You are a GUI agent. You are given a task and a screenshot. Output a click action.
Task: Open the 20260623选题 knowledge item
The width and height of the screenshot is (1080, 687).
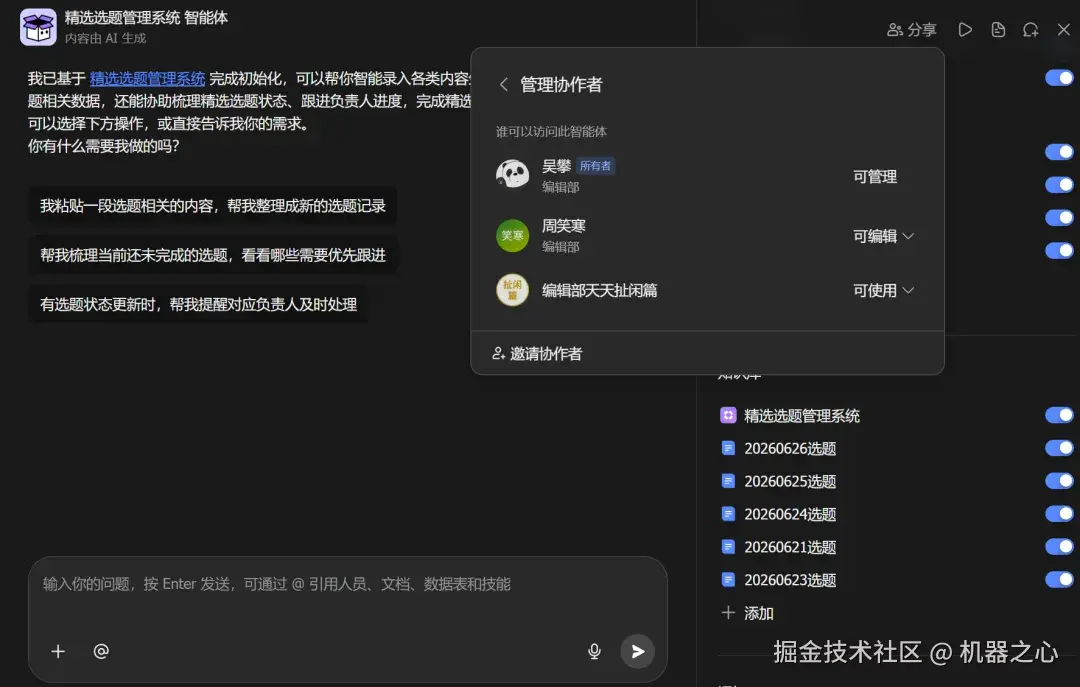click(790, 580)
